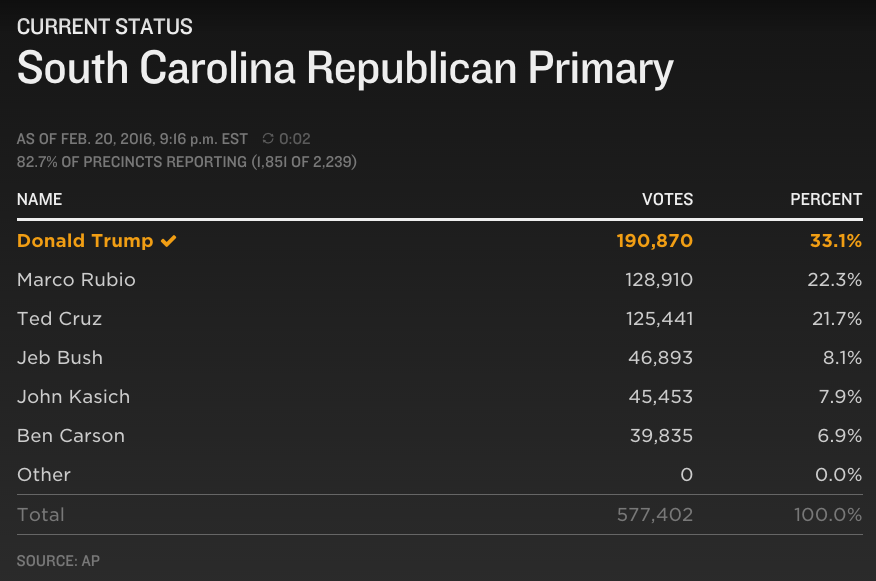The image size is (876, 581).
Task: Click the winner checkmark beside Donald Trump
Action: [169, 241]
